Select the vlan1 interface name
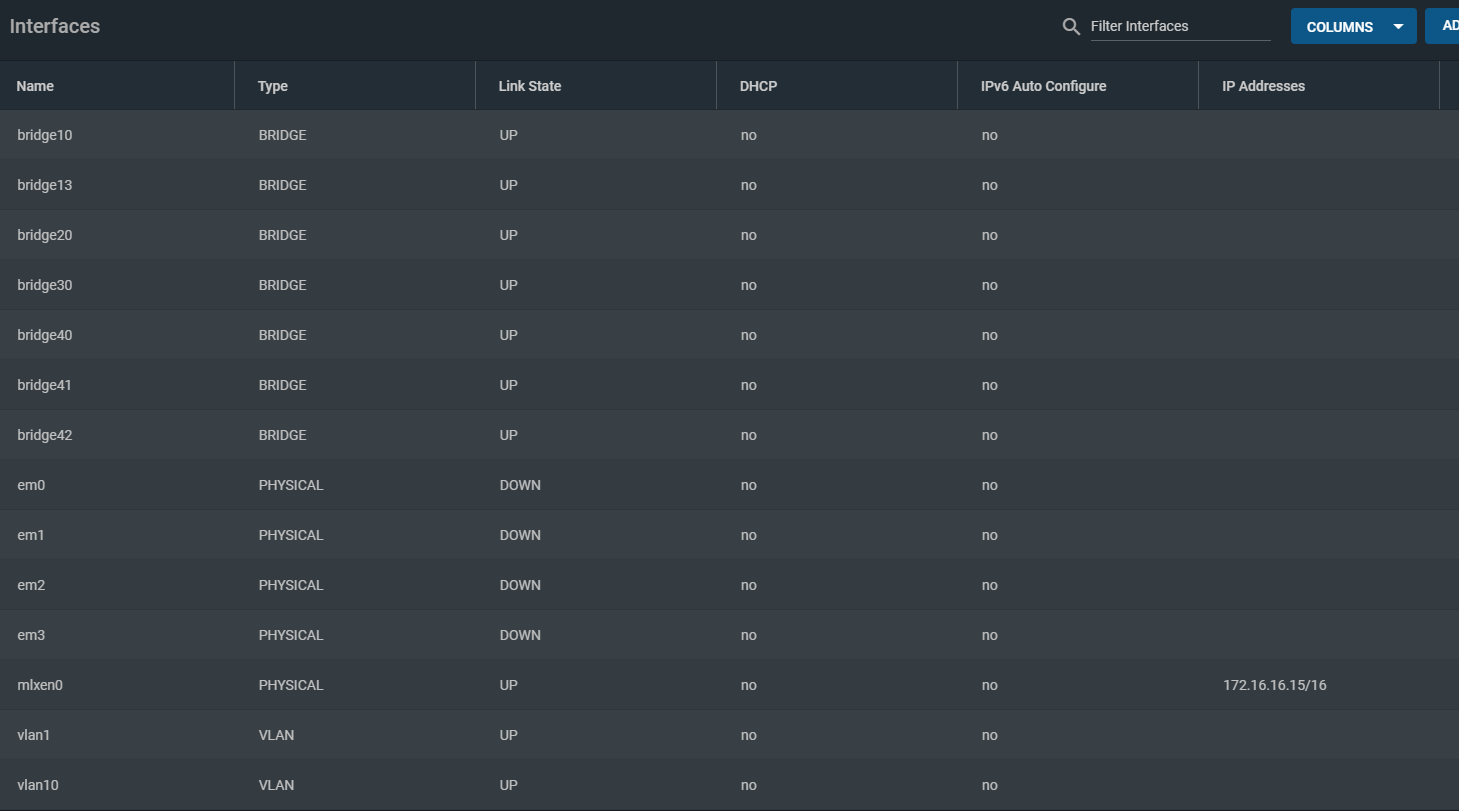Image resolution: width=1459 pixels, height=811 pixels. click(x=34, y=735)
